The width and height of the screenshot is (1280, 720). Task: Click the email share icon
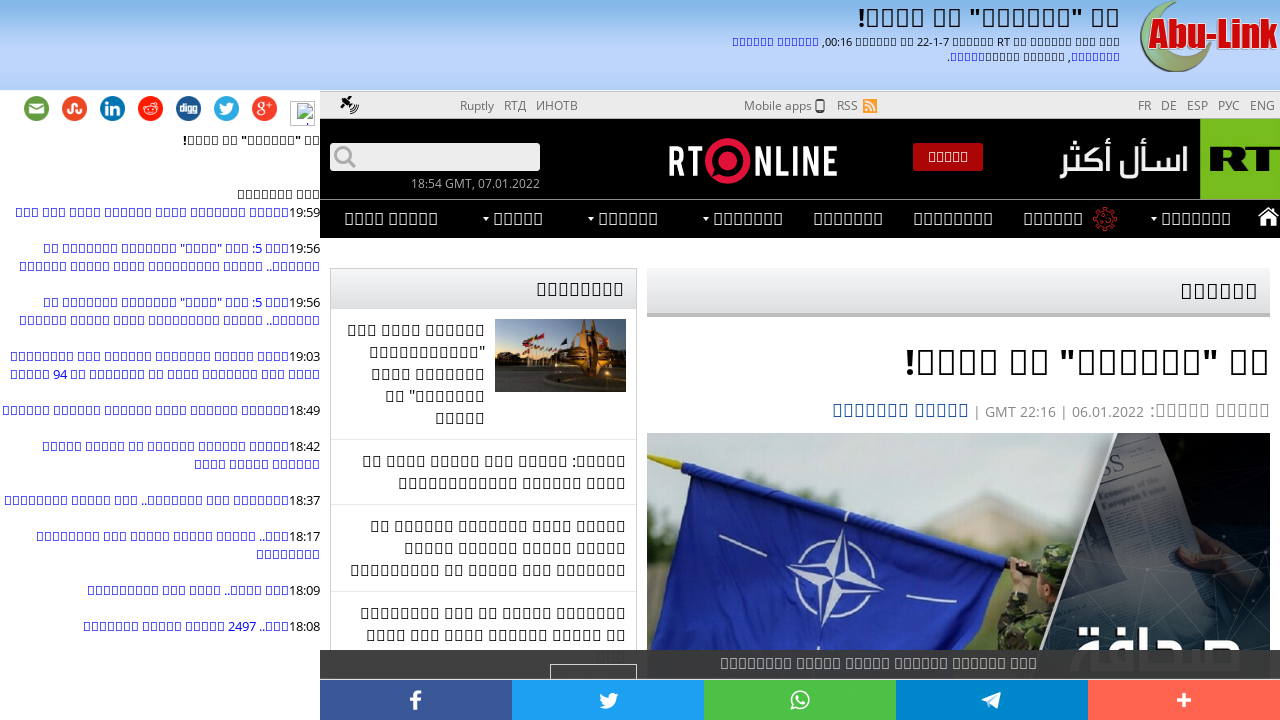pyautogui.click(x=37, y=109)
